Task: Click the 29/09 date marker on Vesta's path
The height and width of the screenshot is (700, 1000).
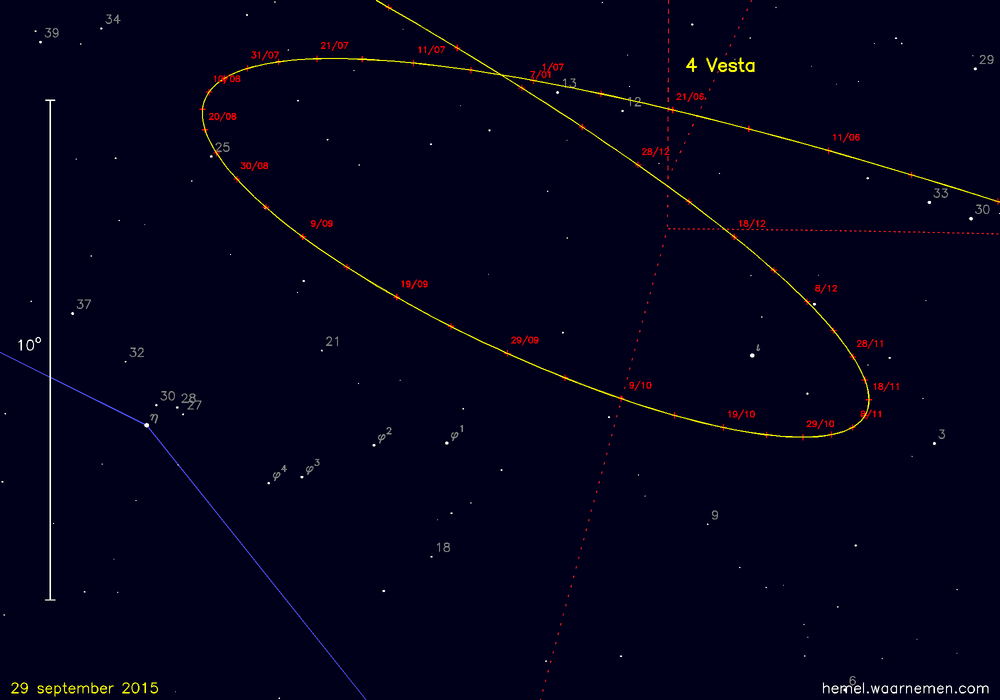Action: 524,341
